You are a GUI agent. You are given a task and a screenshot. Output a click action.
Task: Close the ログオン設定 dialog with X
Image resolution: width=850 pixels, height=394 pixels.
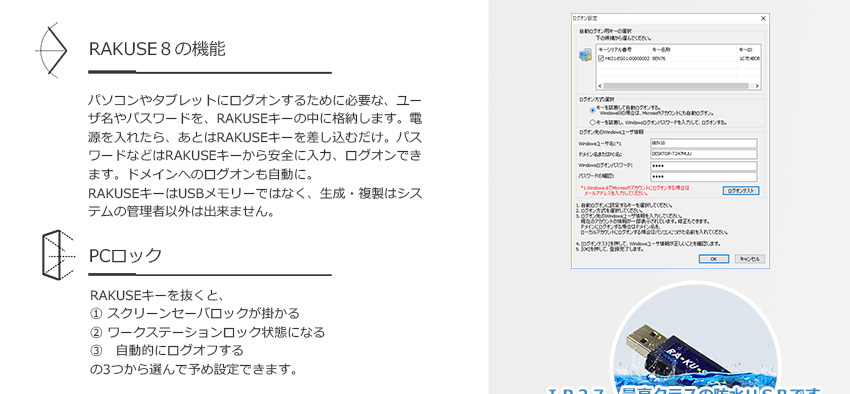763,18
